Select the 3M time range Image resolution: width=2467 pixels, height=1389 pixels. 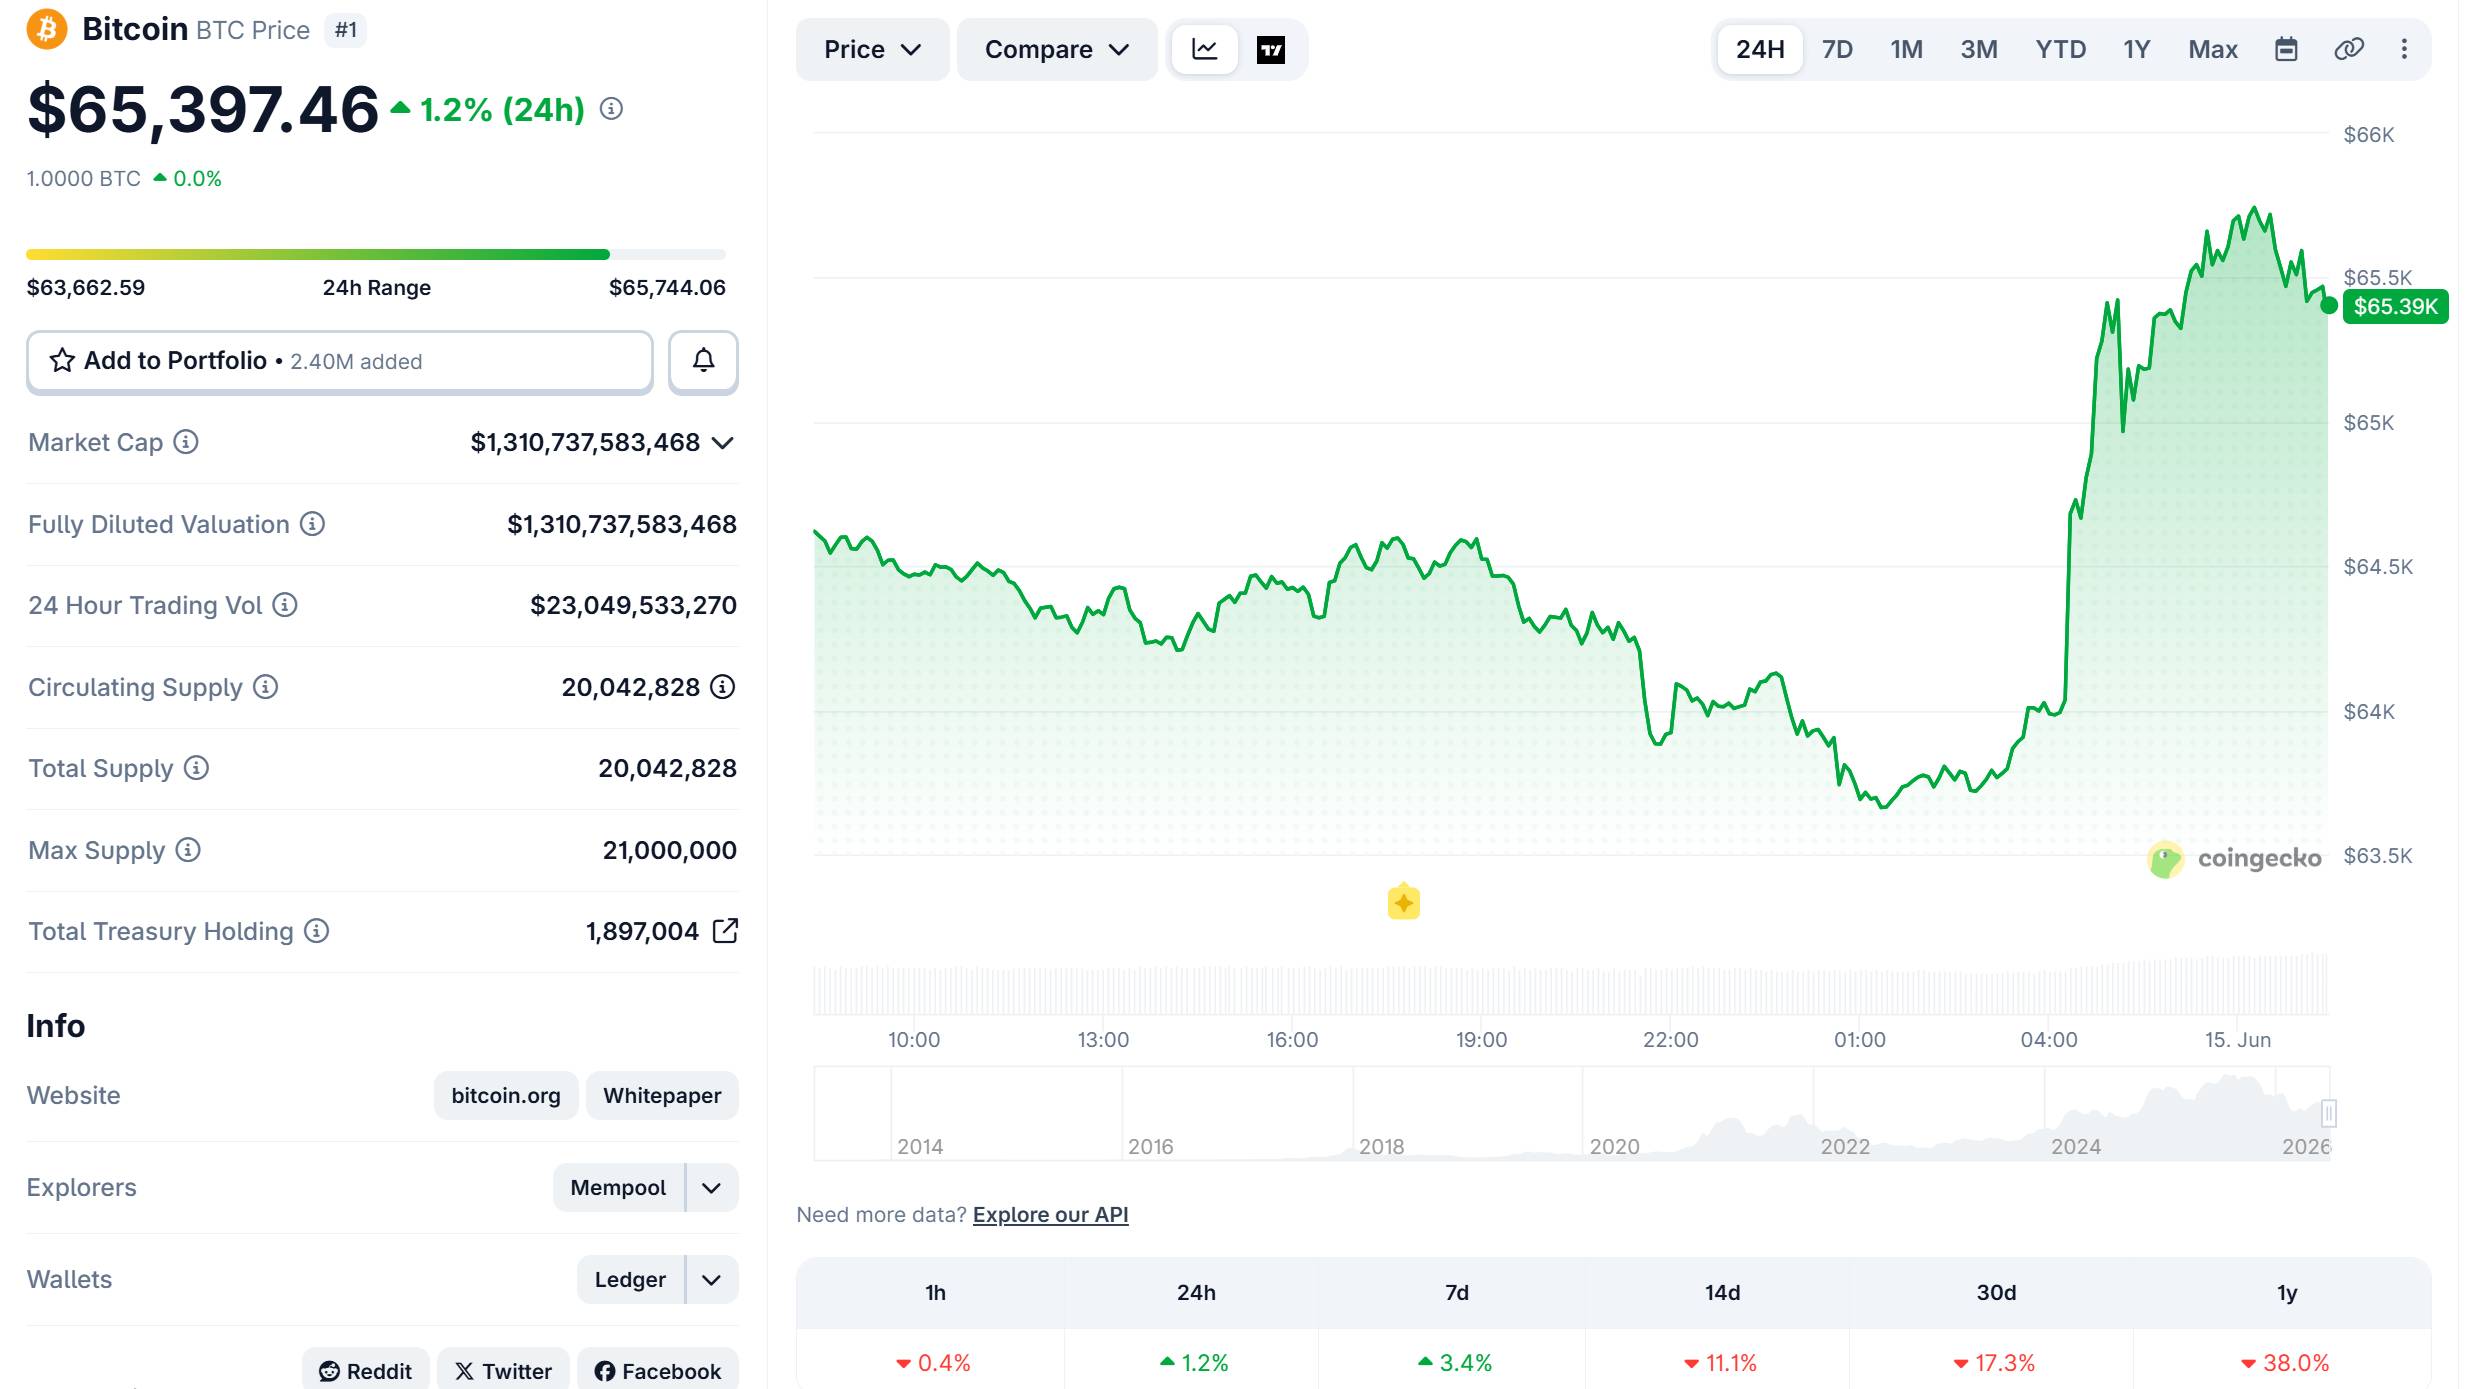click(x=1979, y=49)
